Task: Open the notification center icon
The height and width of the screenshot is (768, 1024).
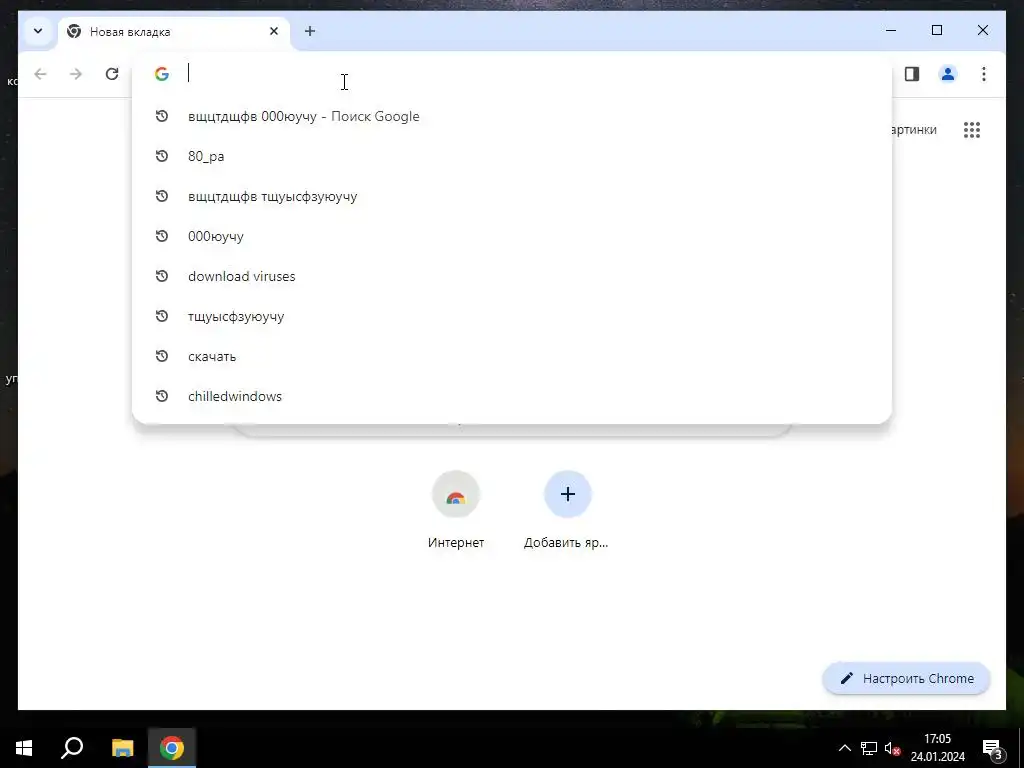Action: click(992, 748)
